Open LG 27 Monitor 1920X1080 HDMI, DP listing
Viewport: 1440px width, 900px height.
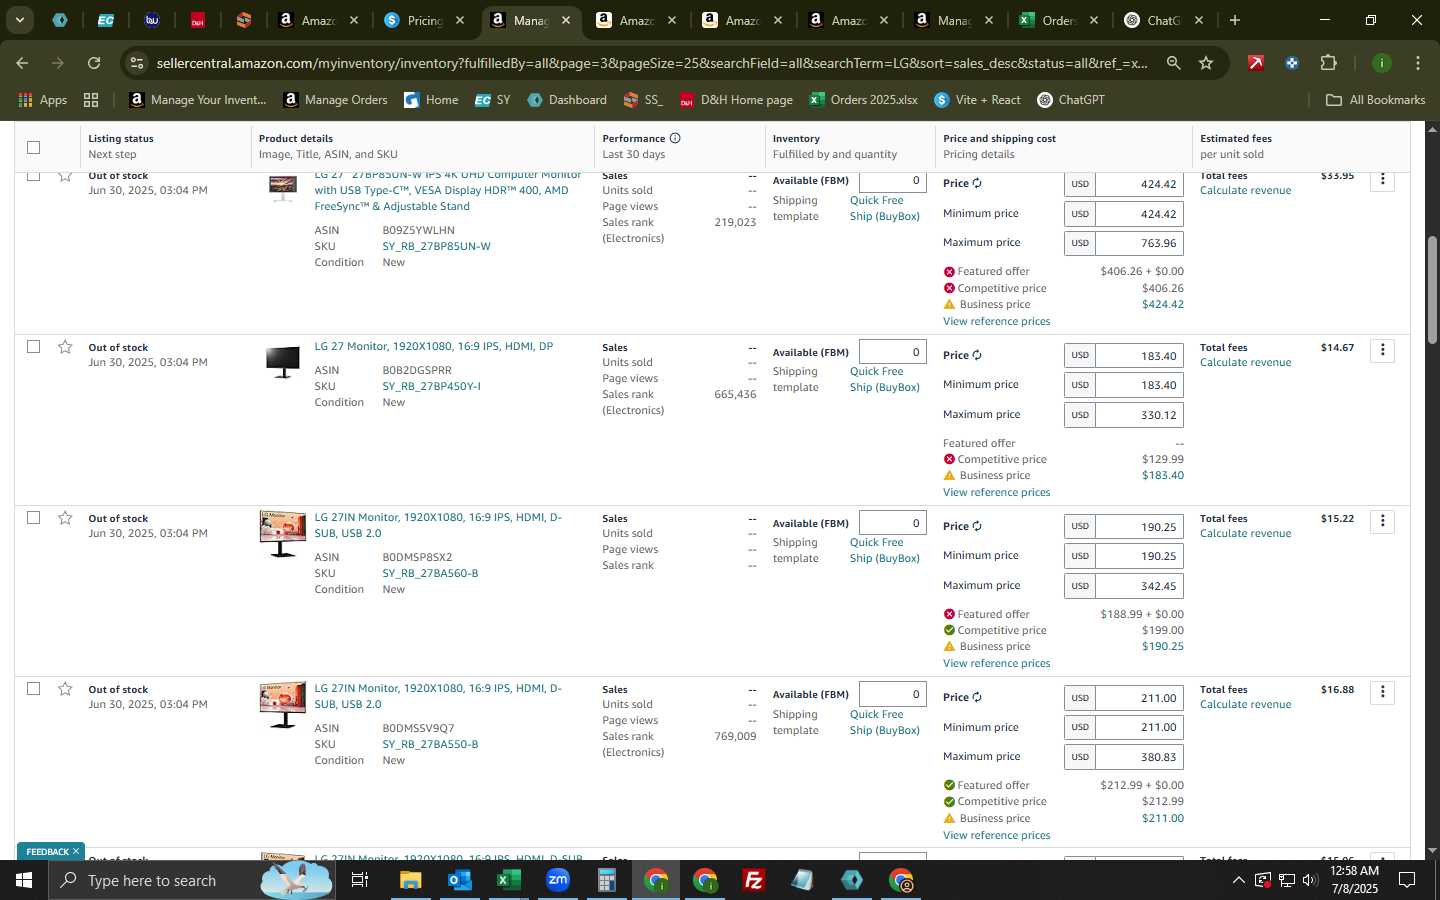(x=433, y=346)
